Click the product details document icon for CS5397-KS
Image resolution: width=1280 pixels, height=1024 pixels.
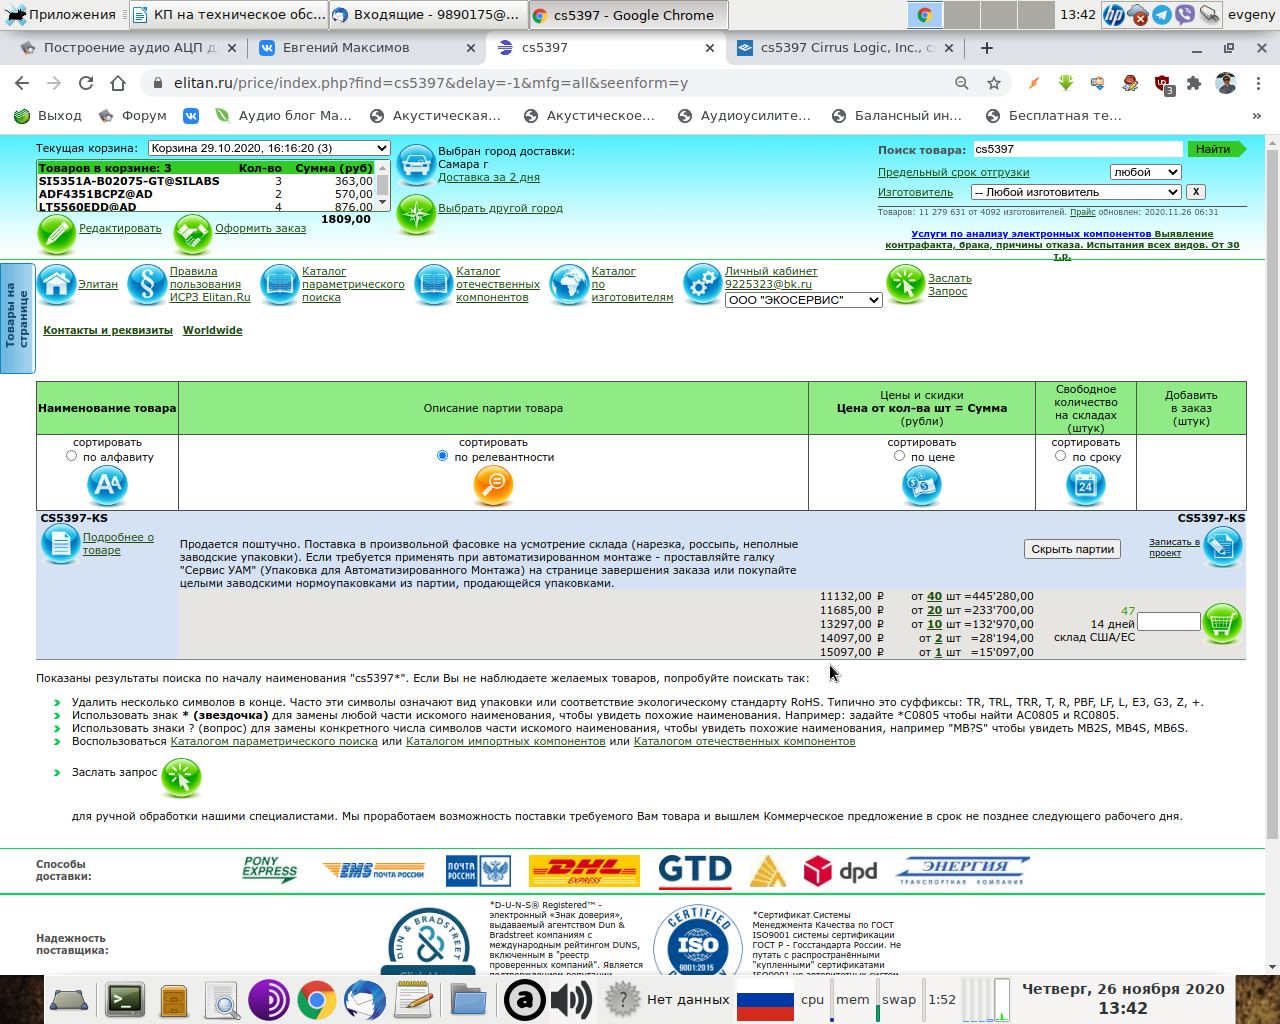click(60, 544)
